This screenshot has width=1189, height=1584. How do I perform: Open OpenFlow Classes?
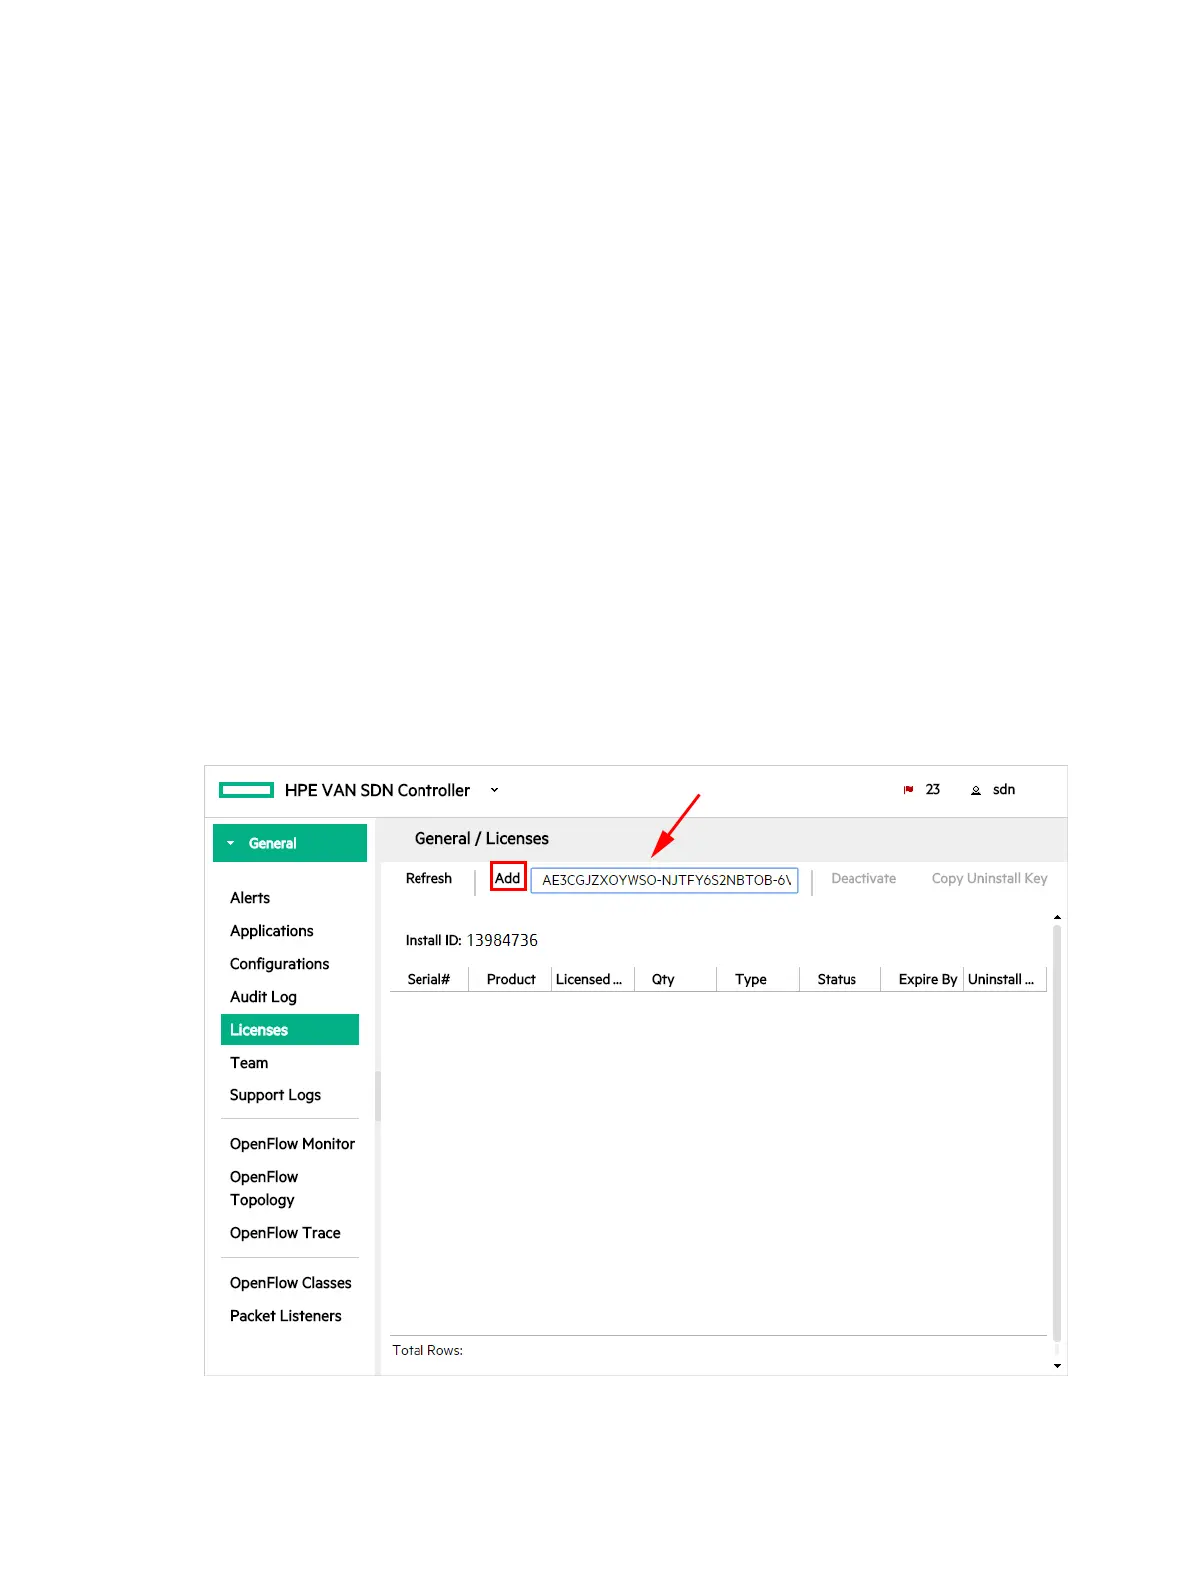[x=291, y=1283]
